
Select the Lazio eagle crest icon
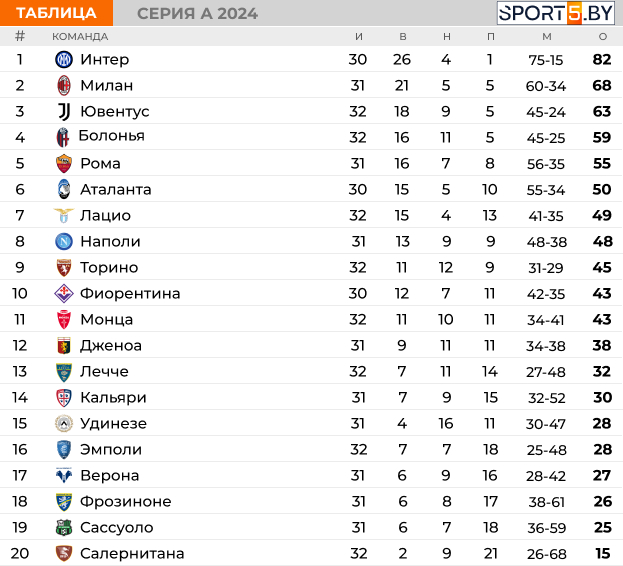[x=64, y=215]
